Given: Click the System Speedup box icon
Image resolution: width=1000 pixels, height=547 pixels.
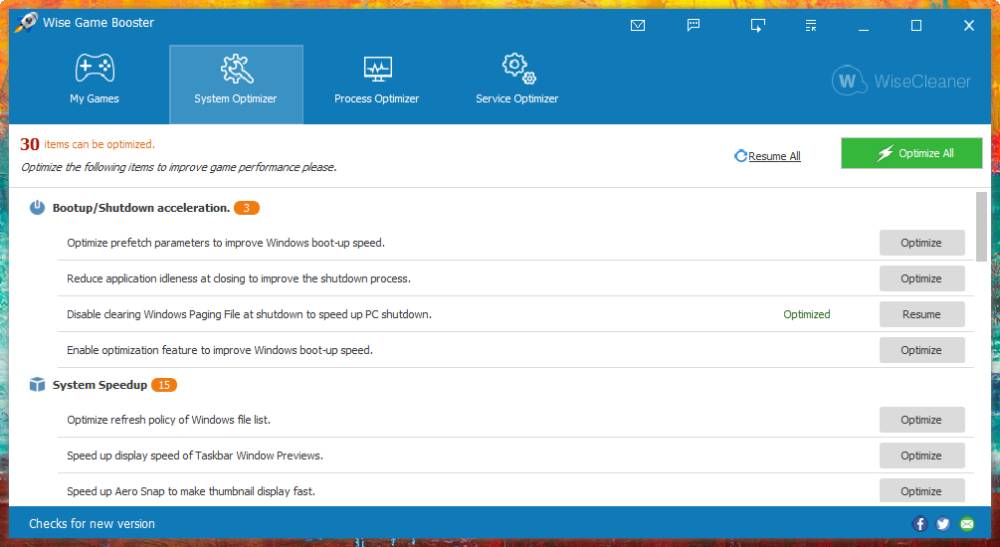Looking at the screenshot, I should [x=37, y=384].
